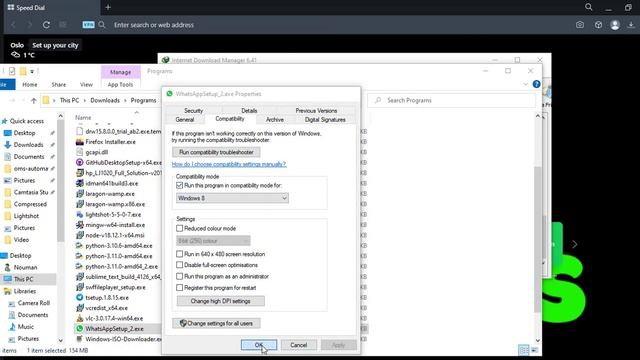Expand the Downloads breadcrumb chevron
This screenshot has height=360, width=640.
pyautogui.click(x=125, y=100)
